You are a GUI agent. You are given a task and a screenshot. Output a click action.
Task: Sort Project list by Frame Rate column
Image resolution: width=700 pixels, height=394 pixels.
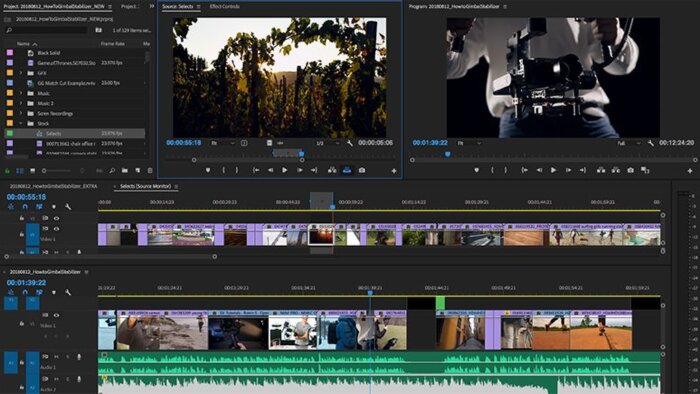pyautogui.click(x=112, y=44)
